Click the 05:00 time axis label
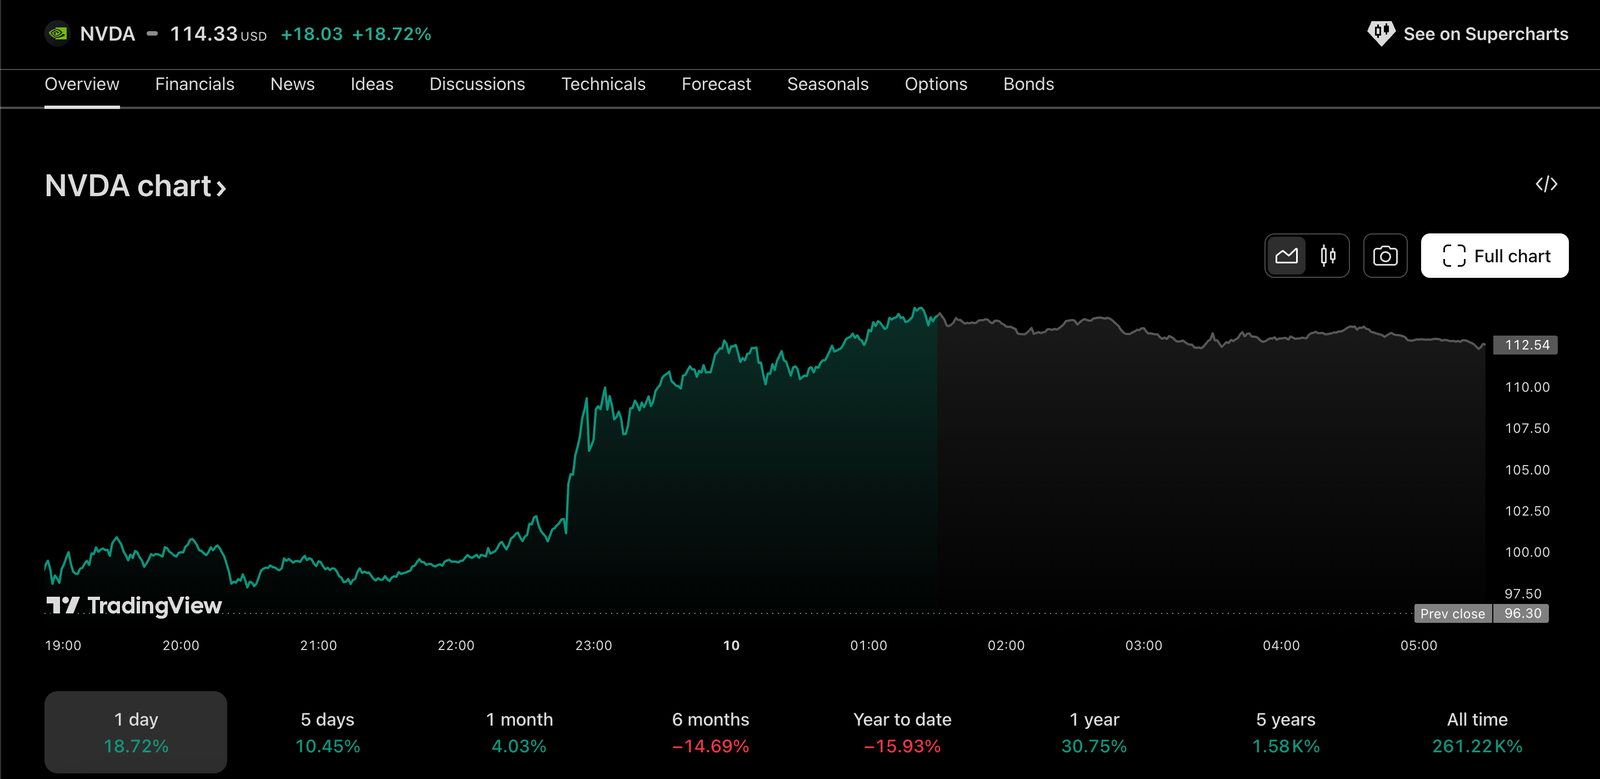This screenshot has height=779, width=1600. (1418, 646)
